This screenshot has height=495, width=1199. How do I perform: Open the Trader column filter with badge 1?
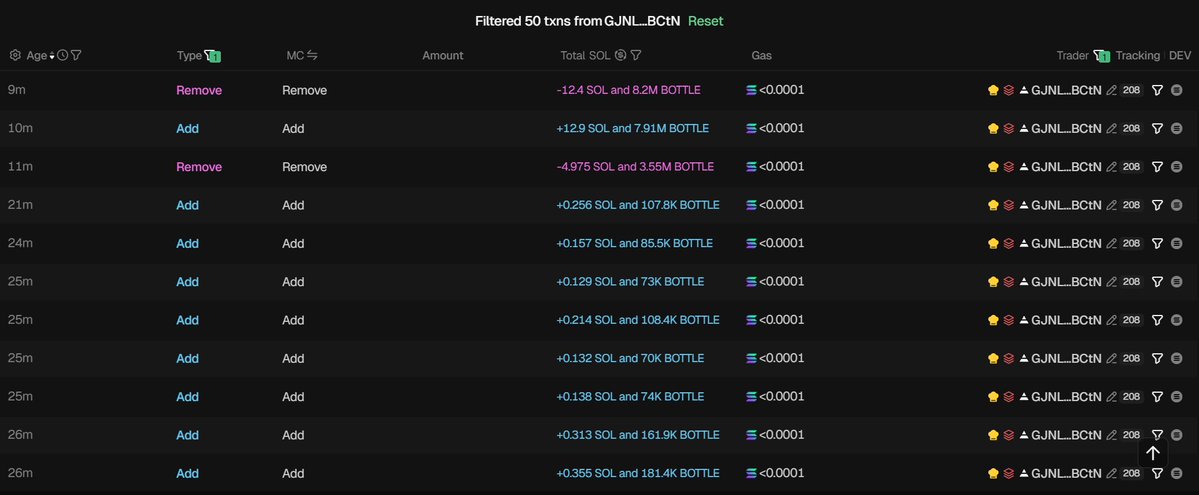point(1101,56)
